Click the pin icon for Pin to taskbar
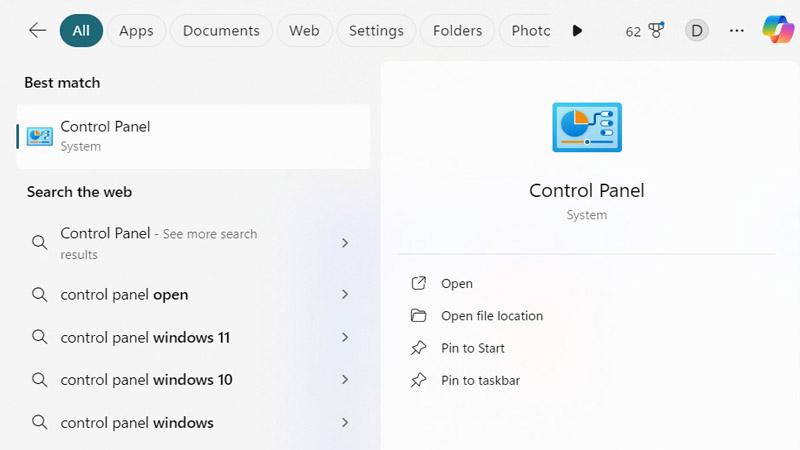800x450 pixels. tap(418, 380)
